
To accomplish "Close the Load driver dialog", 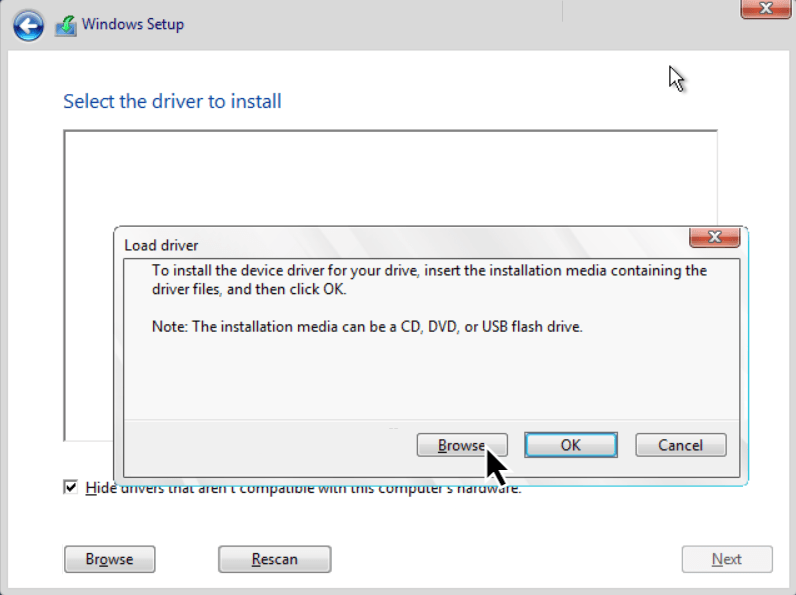I will tap(714, 237).
